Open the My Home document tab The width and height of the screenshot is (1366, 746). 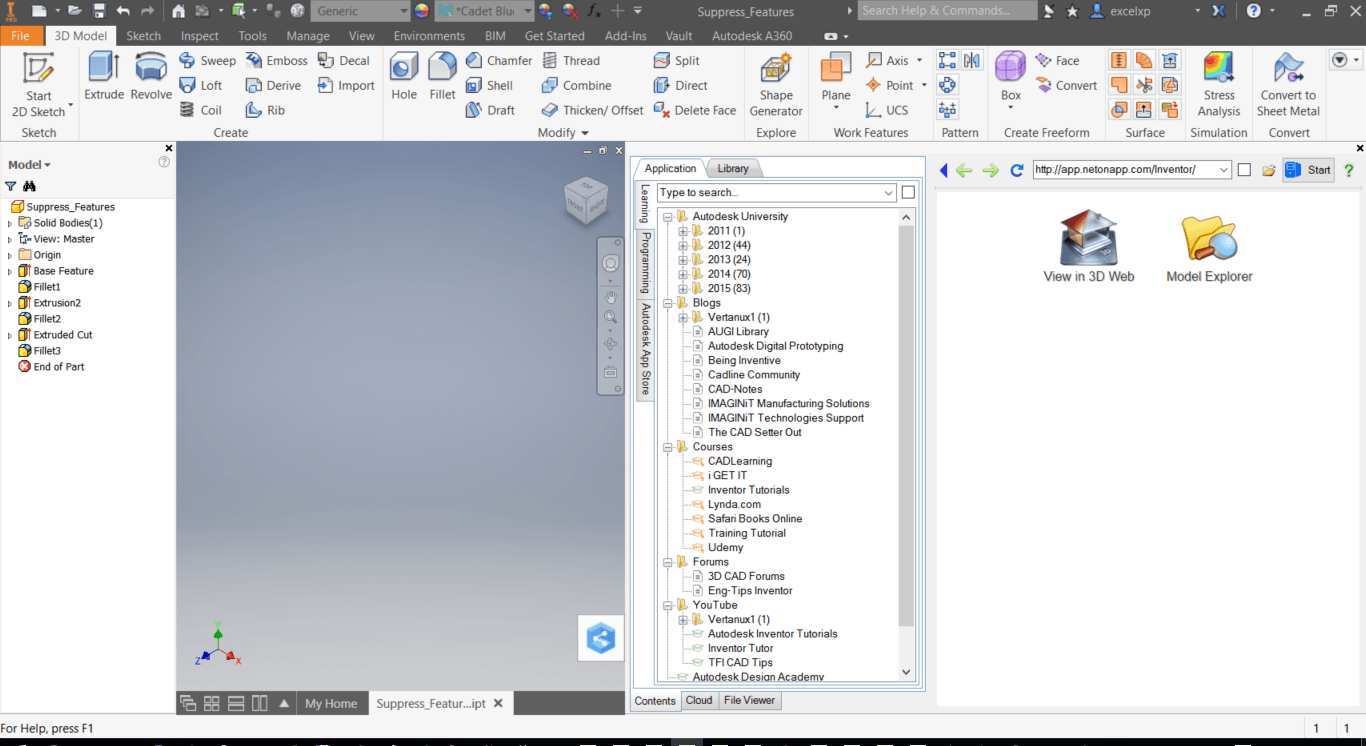[x=331, y=703]
